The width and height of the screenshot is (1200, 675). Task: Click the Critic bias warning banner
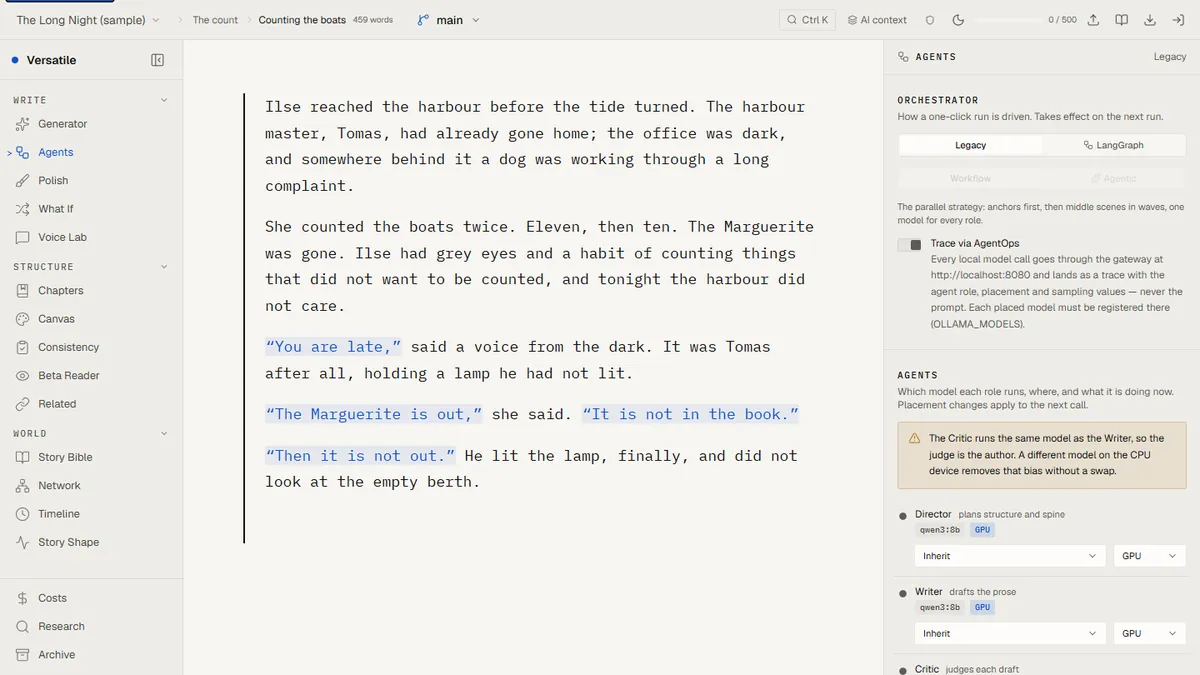[x=1042, y=454]
